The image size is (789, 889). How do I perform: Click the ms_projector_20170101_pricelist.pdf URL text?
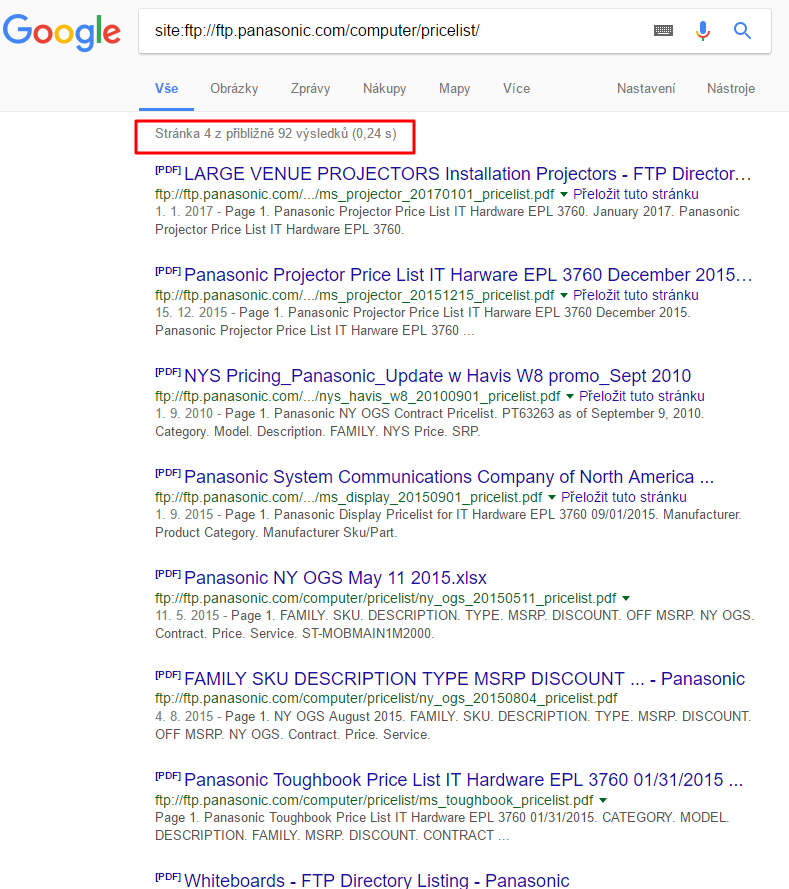(355, 194)
